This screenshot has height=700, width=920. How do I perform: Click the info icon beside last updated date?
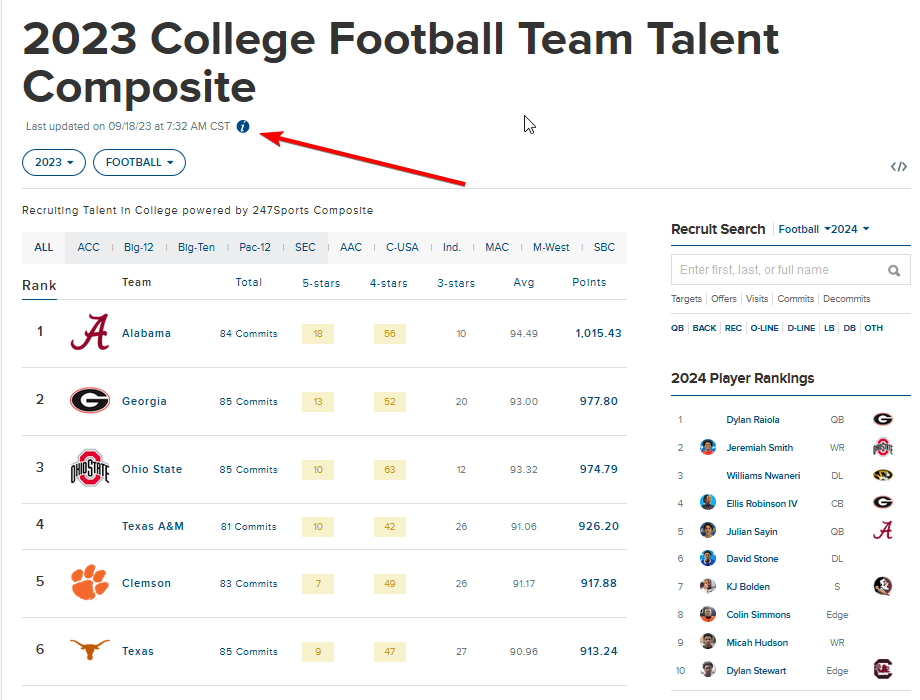[x=243, y=127]
